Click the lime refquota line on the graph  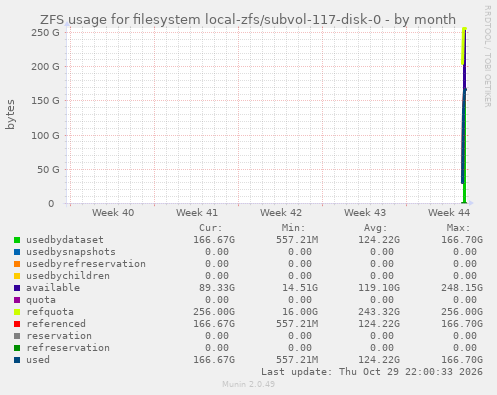[x=463, y=47]
